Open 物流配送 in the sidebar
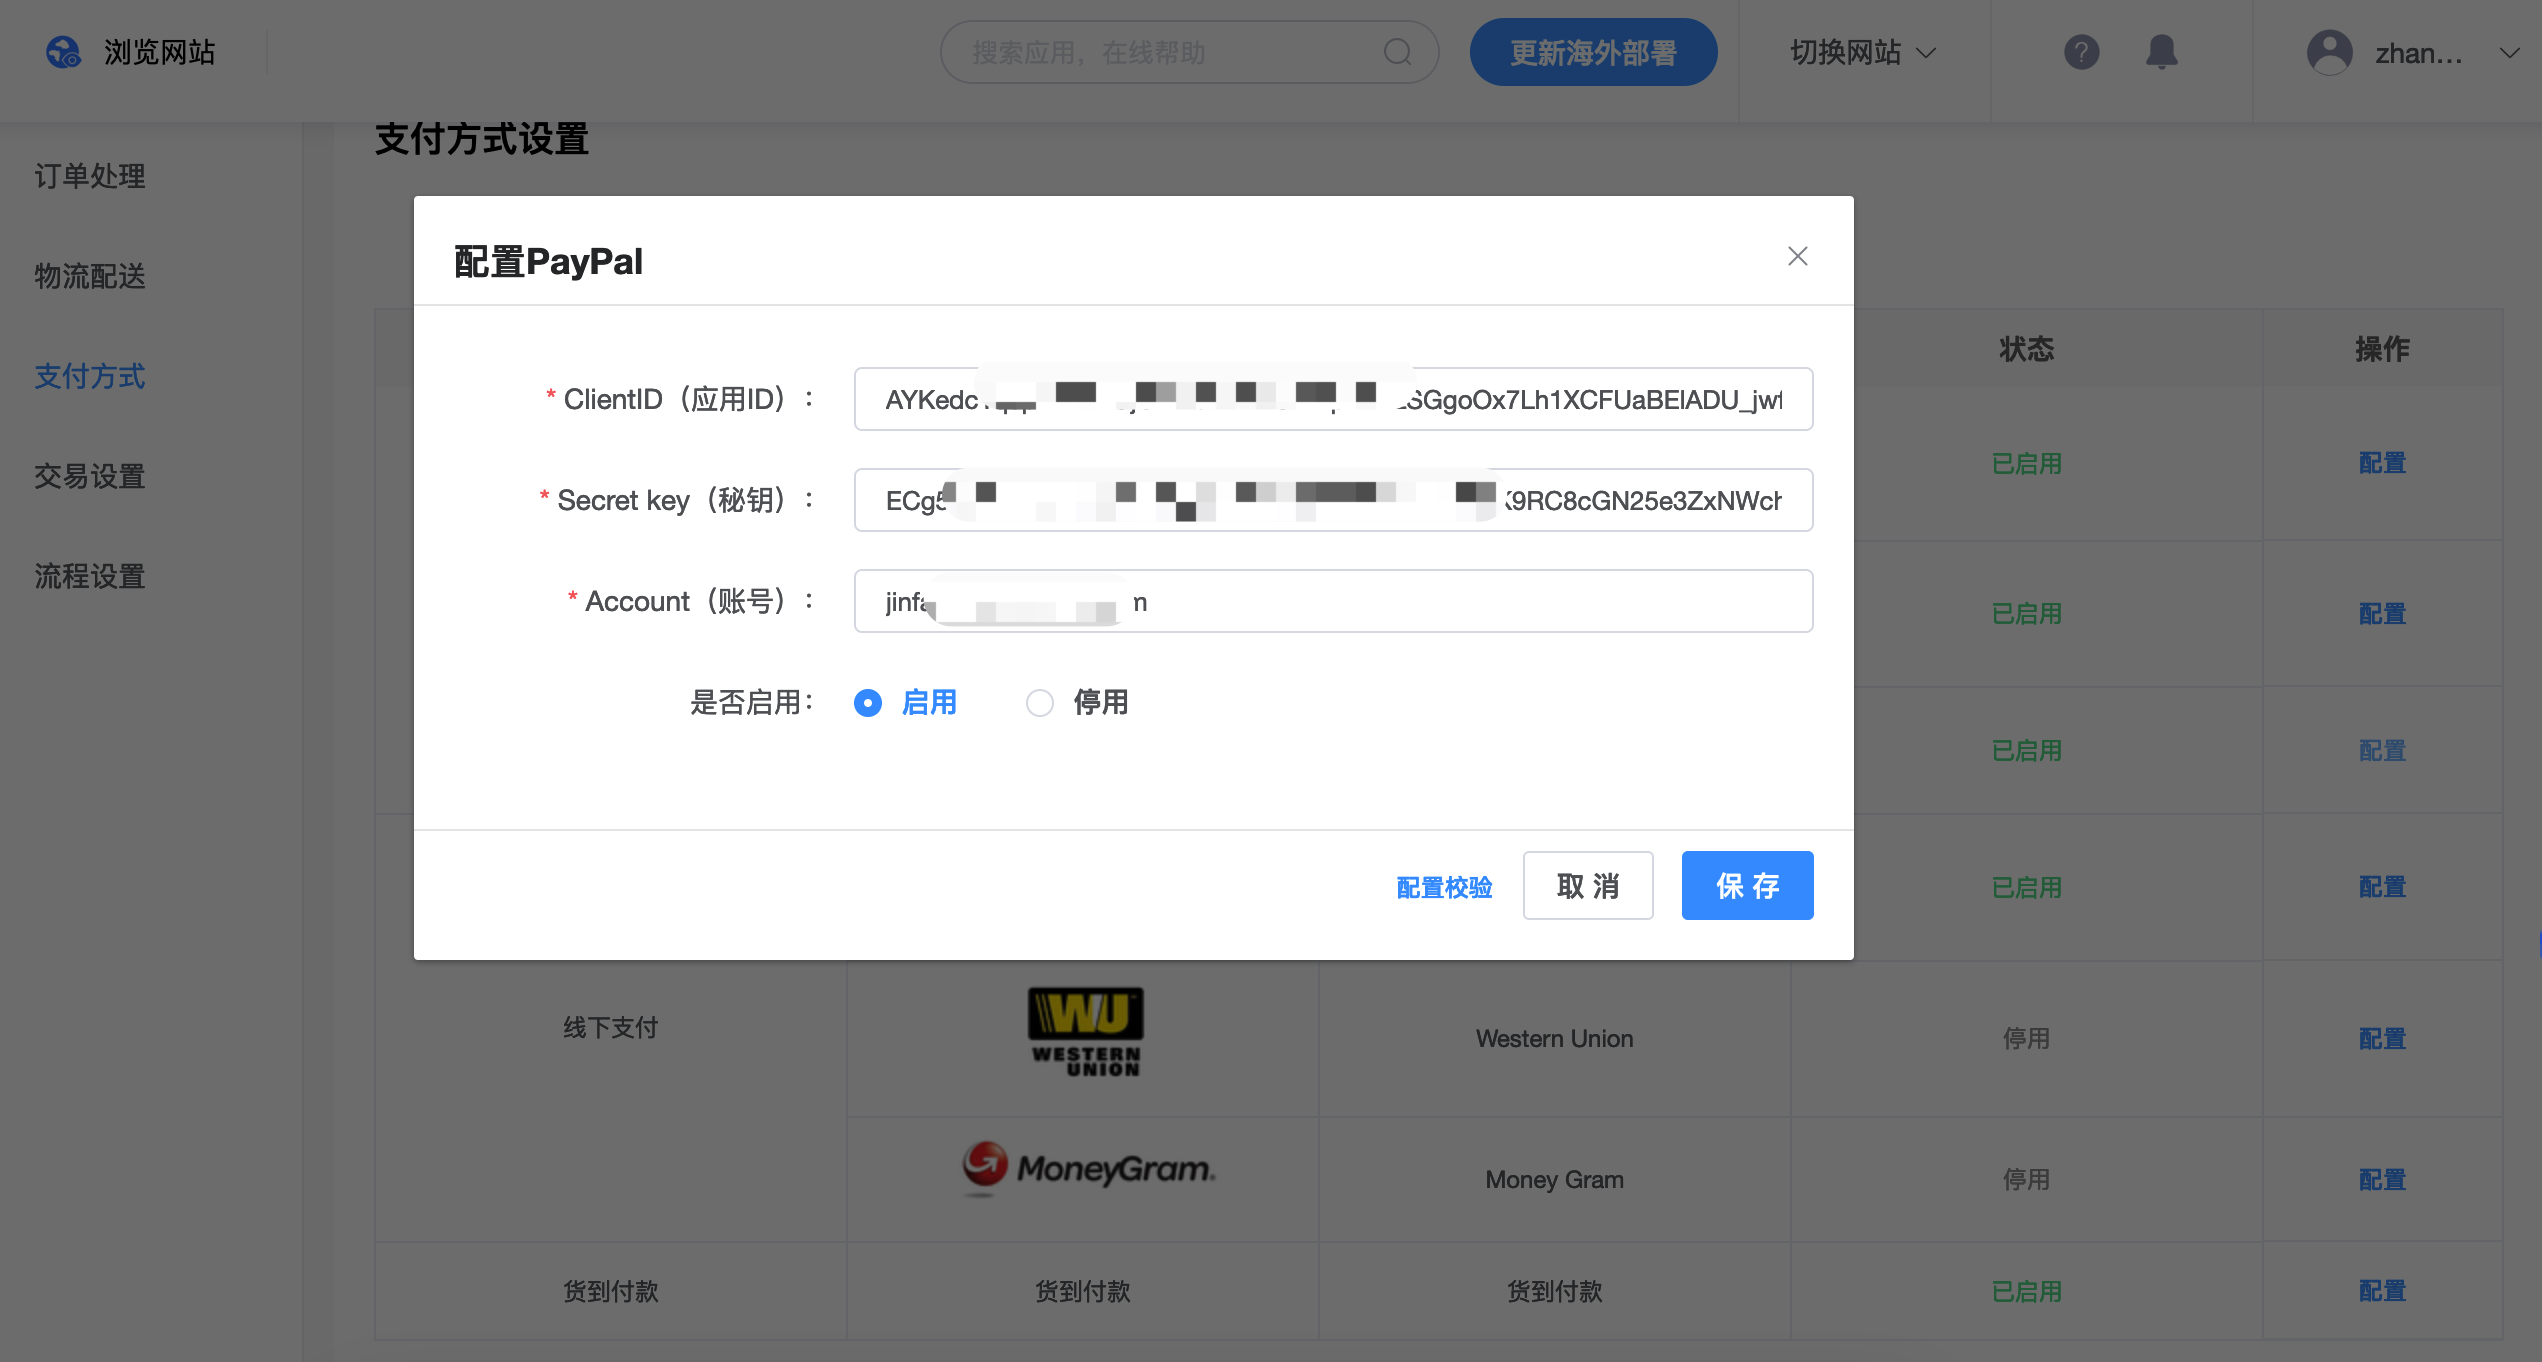 tap(90, 276)
